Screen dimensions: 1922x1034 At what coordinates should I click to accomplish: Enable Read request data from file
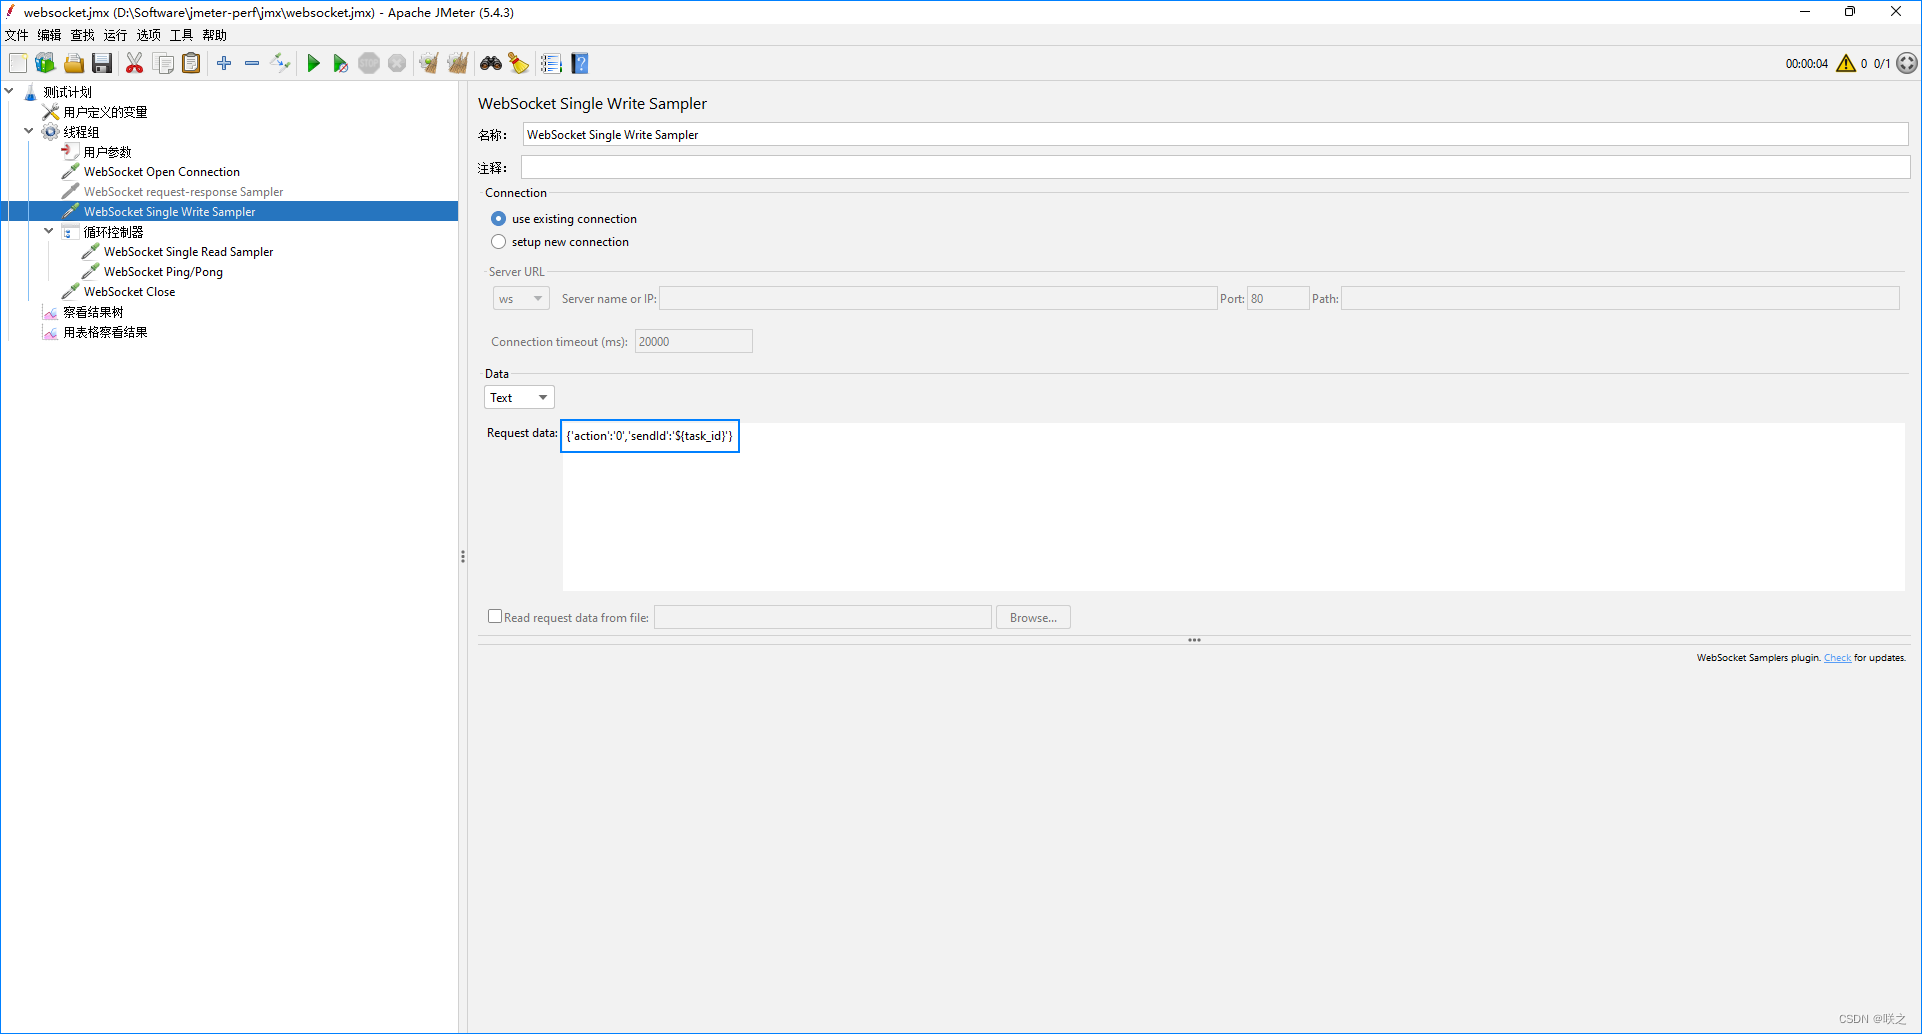pos(495,616)
